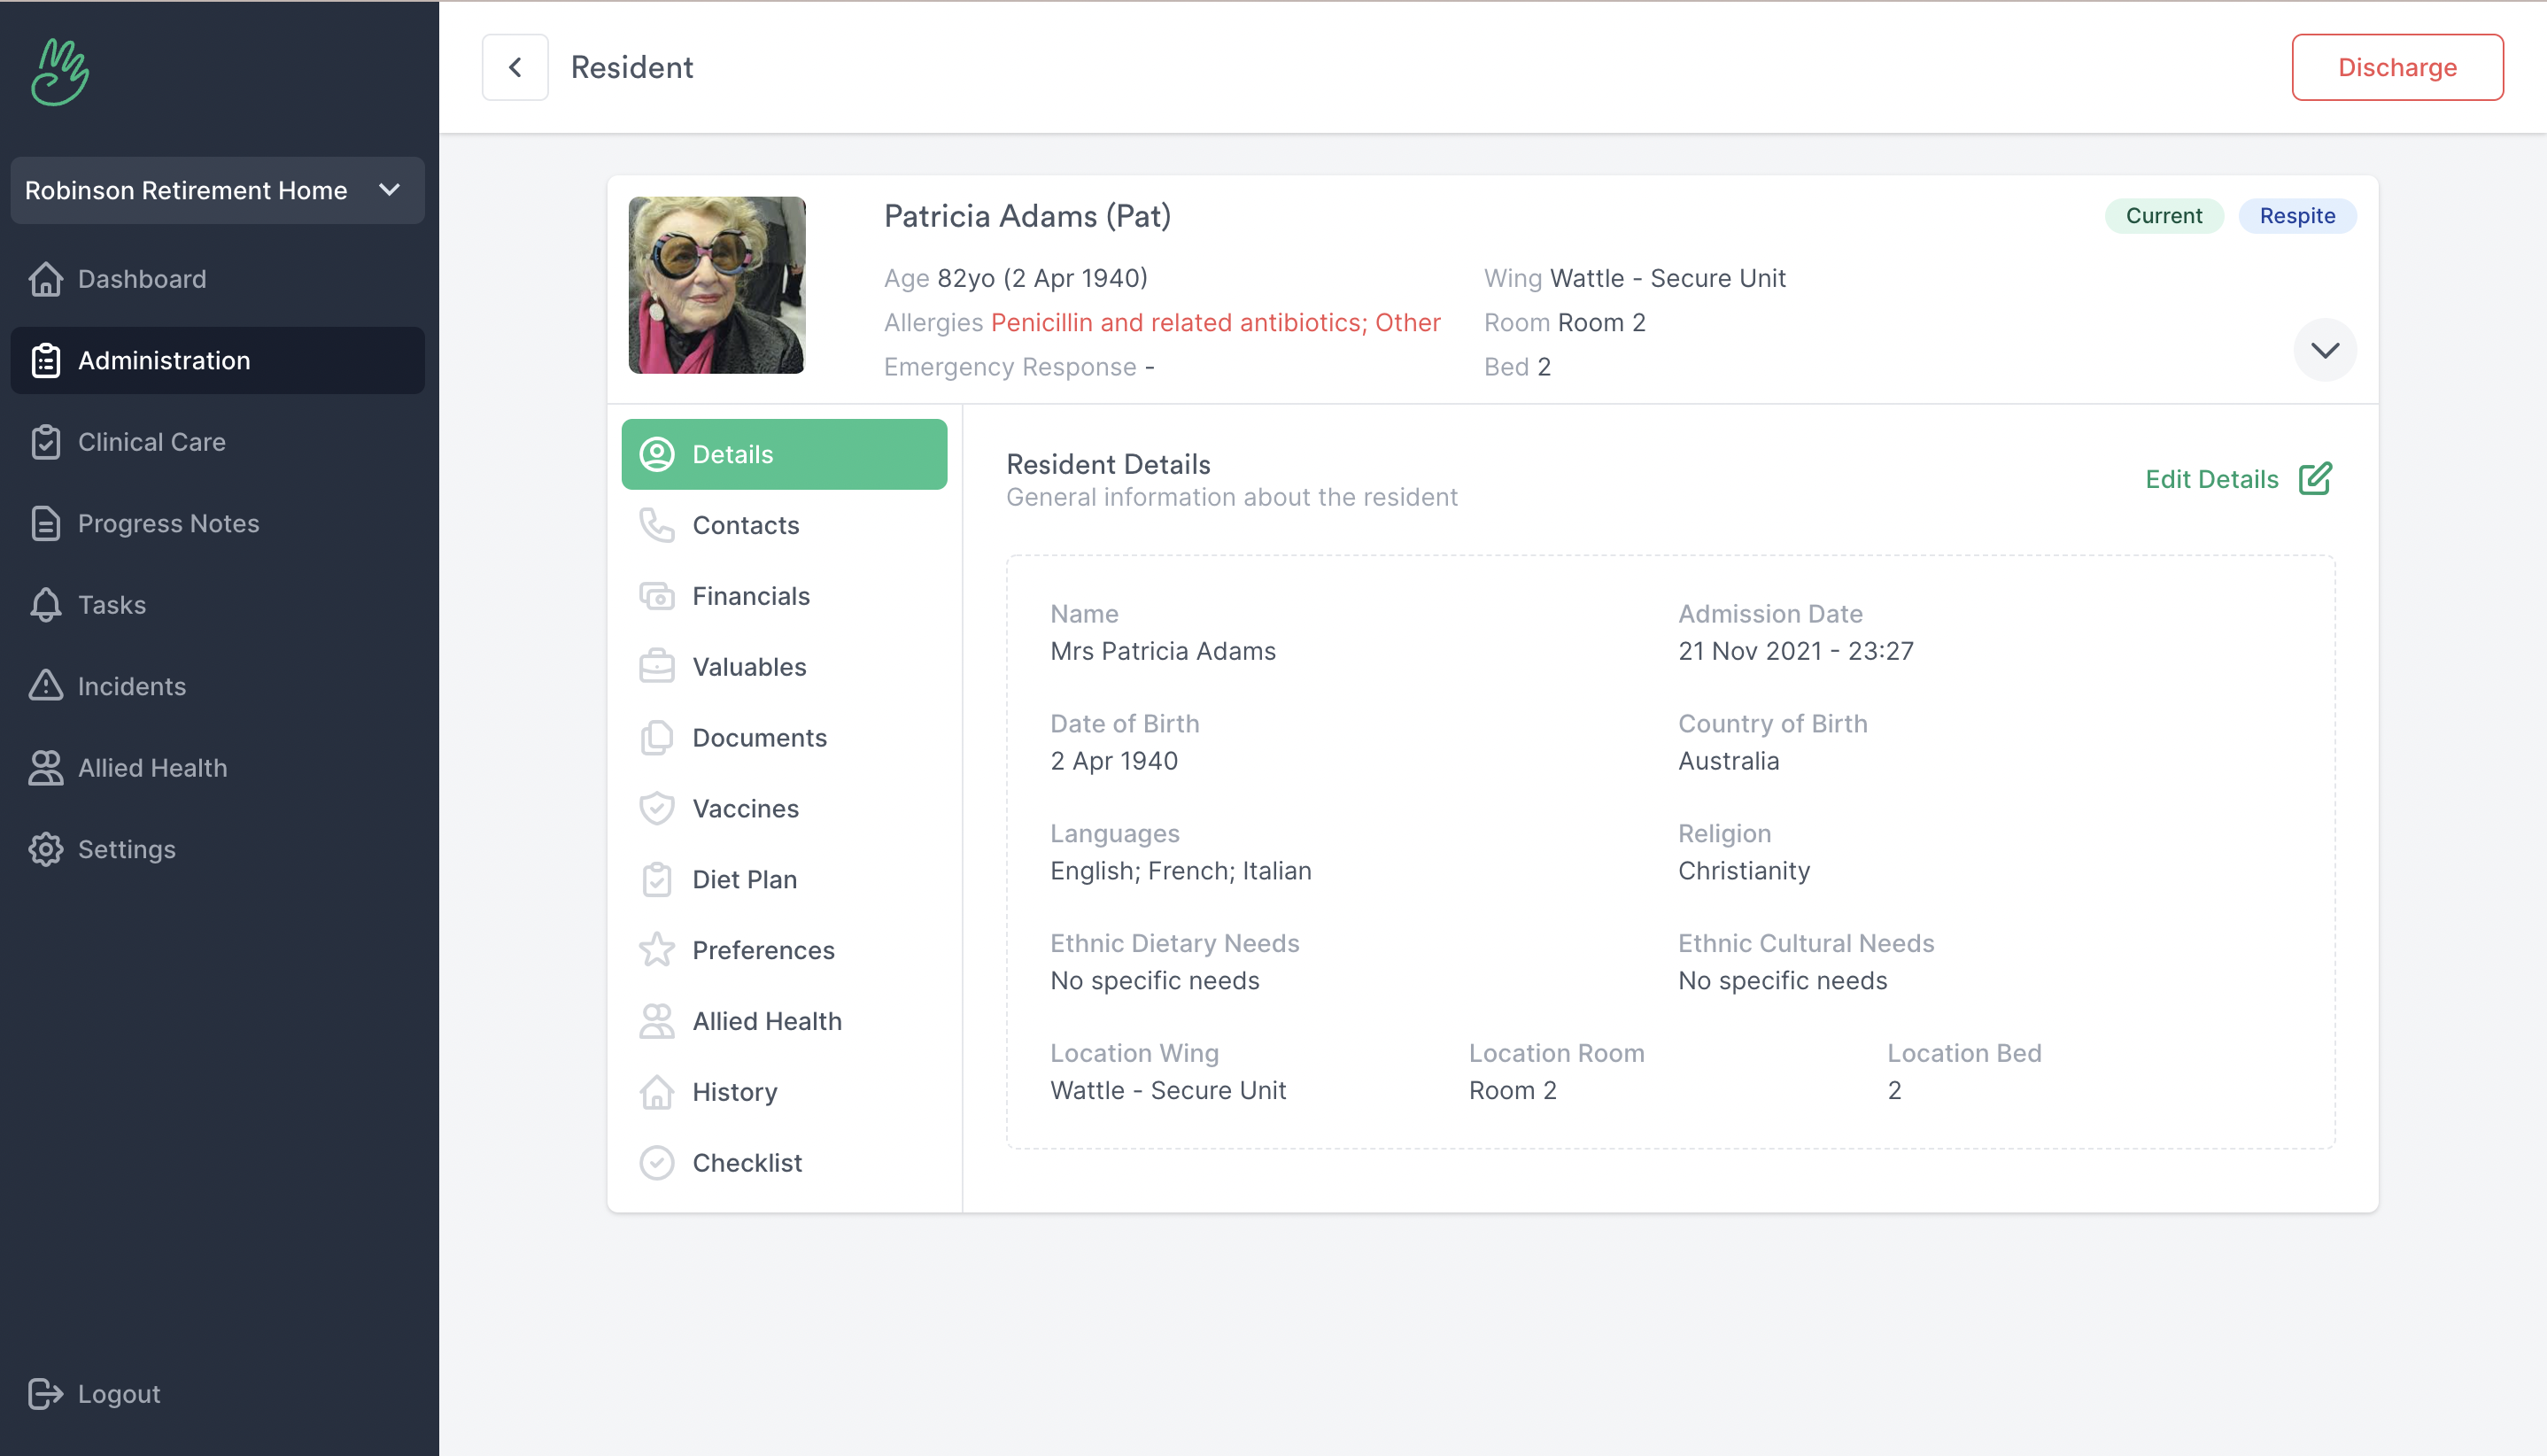
Task: Click the back arrow button
Action: pyautogui.click(x=515, y=67)
